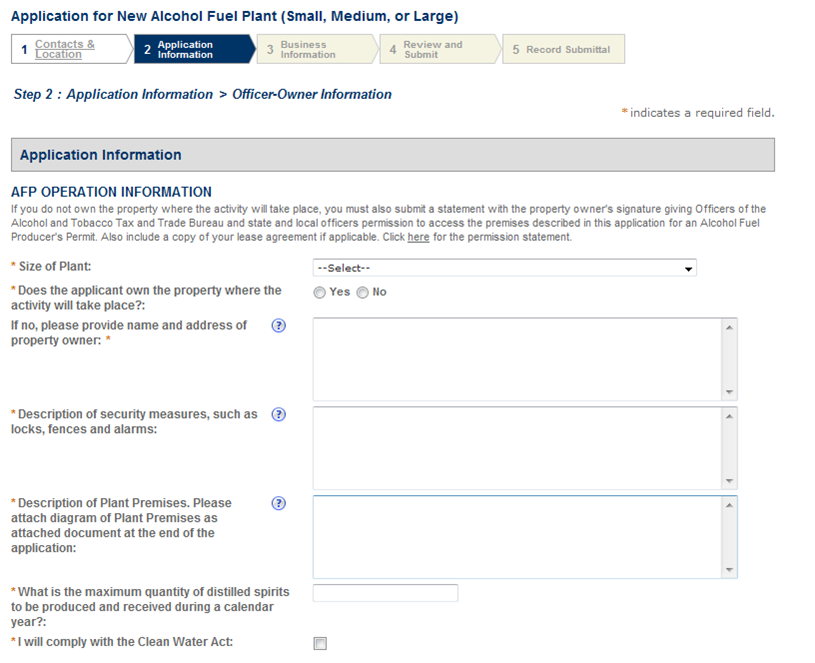Click help icon beside property owner address field
The image size is (815, 663).
(279, 326)
